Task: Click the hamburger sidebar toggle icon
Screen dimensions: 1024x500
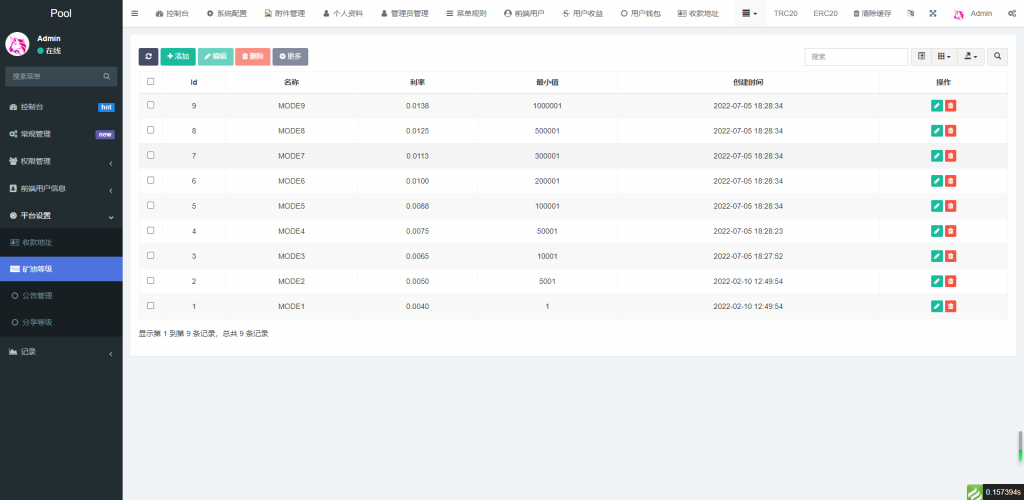Action: (135, 14)
